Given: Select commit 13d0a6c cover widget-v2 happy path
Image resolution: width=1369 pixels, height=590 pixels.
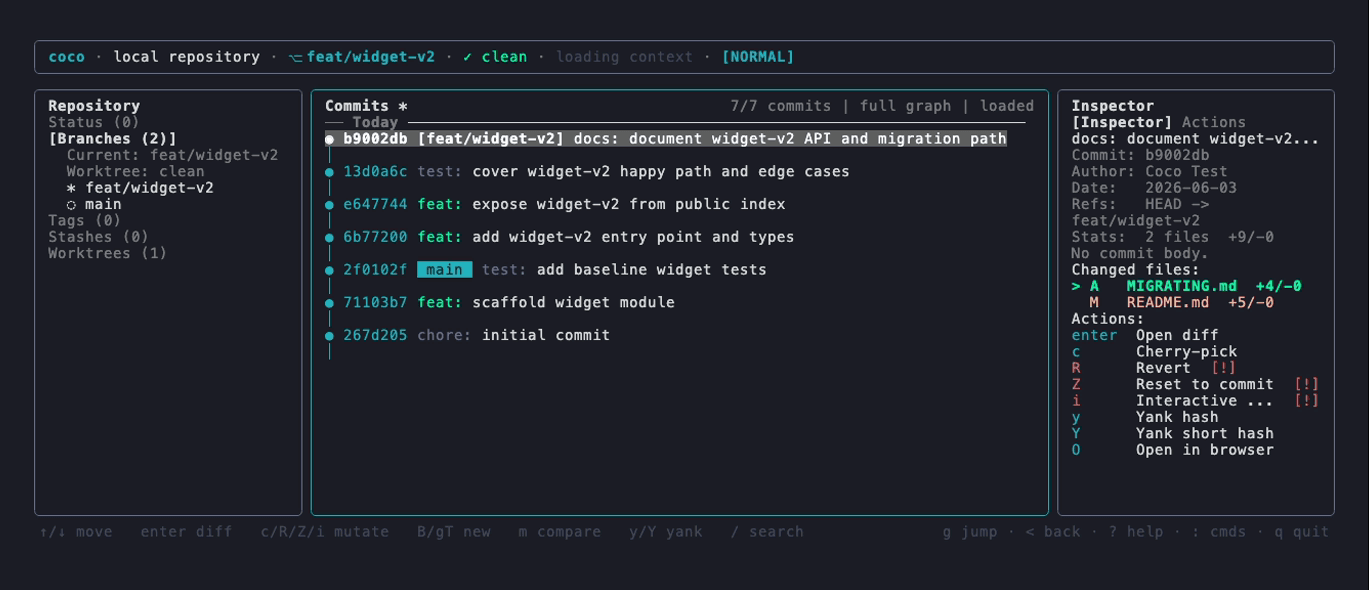Looking at the screenshot, I should click(587, 172).
